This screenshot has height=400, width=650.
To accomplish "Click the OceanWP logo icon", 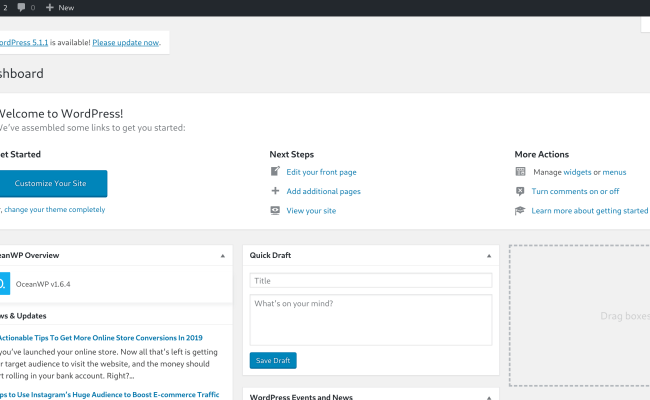I will (x=3, y=284).
